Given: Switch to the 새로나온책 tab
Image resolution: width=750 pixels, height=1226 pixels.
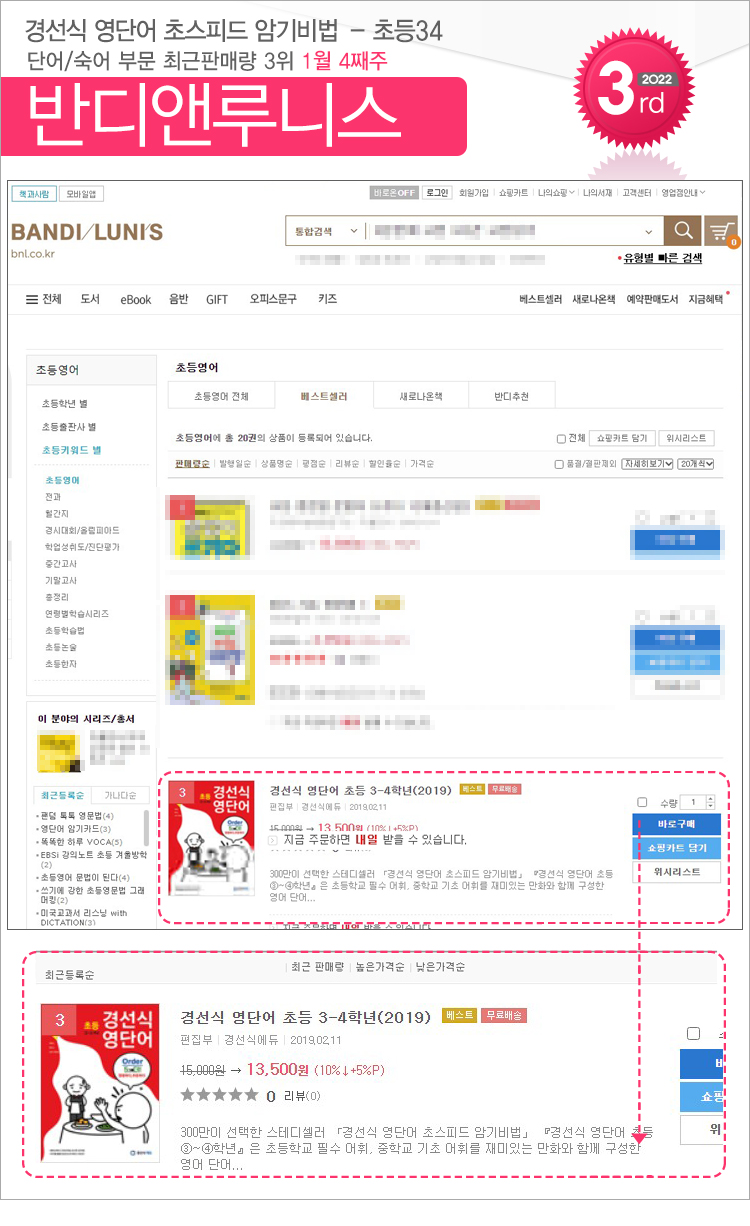Looking at the screenshot, I should click(420, 397).
